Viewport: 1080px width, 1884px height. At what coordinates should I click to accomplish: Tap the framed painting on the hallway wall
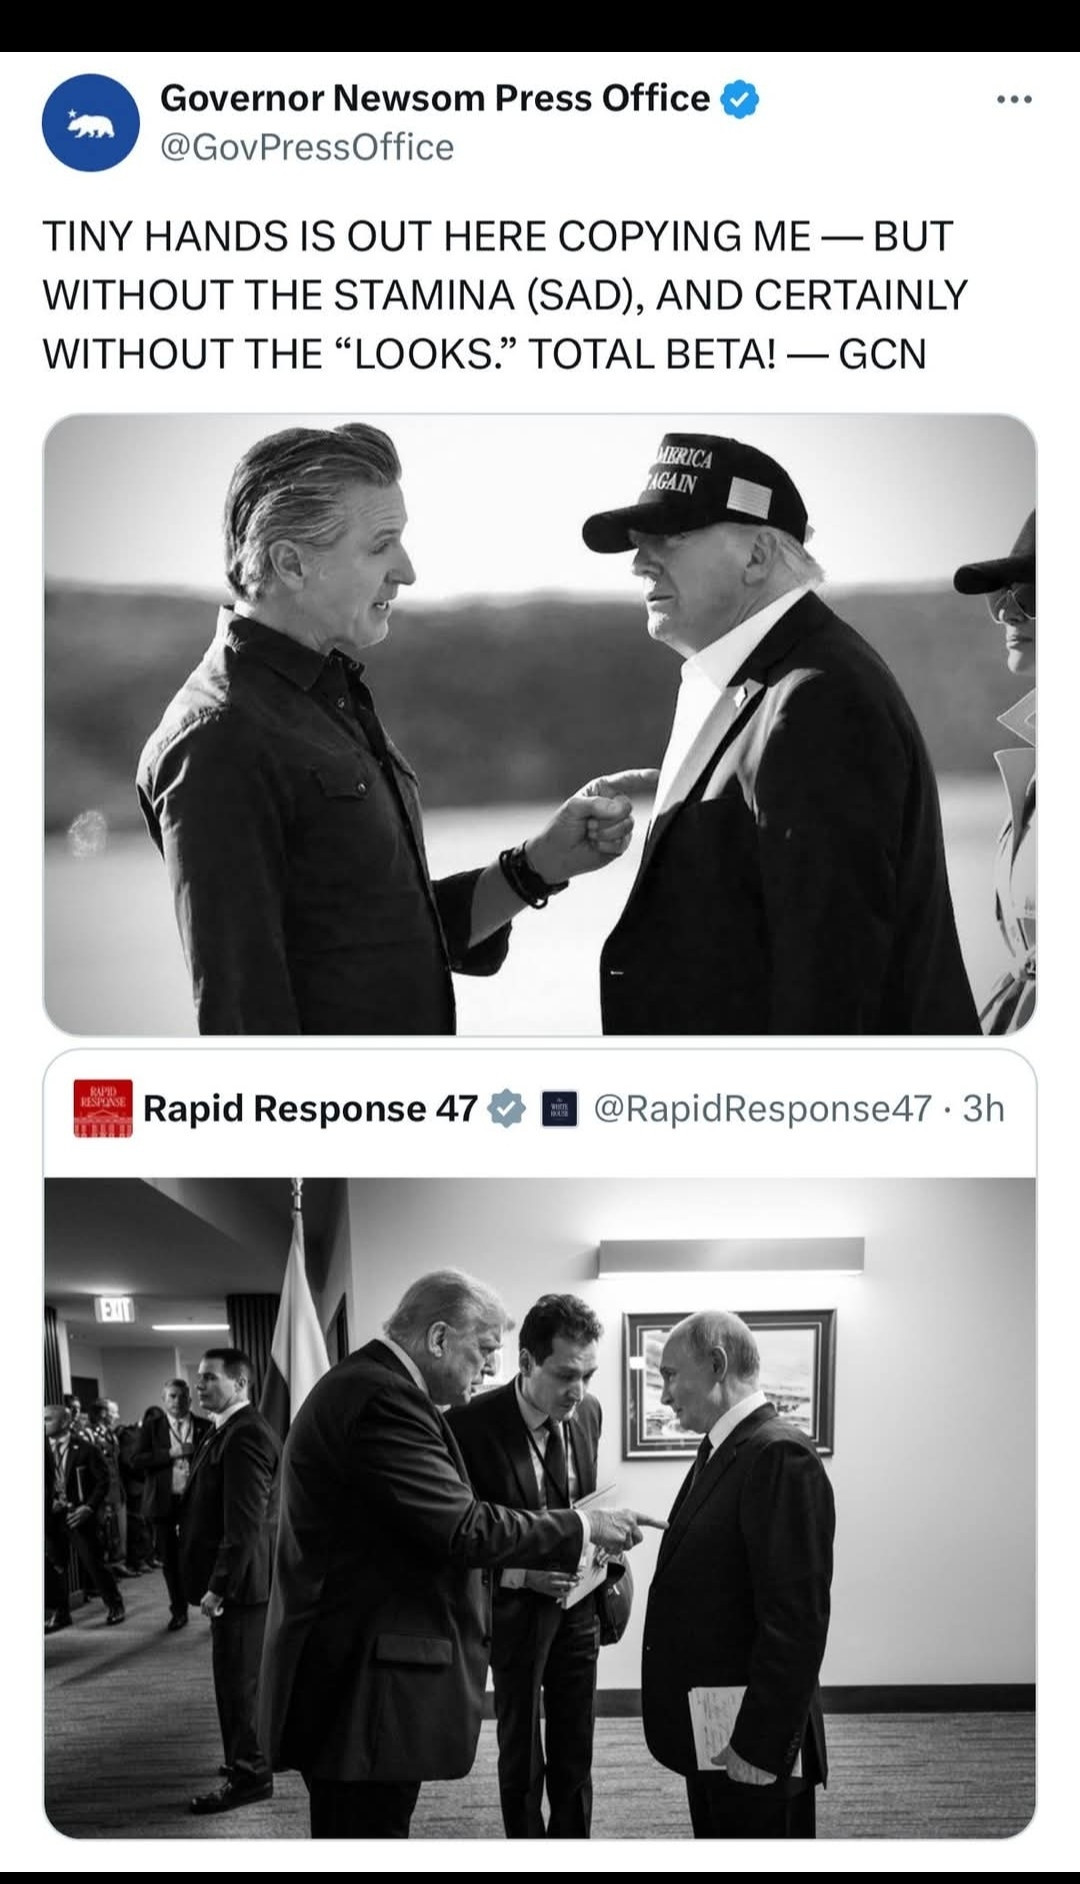click(x=728, y=1384)
